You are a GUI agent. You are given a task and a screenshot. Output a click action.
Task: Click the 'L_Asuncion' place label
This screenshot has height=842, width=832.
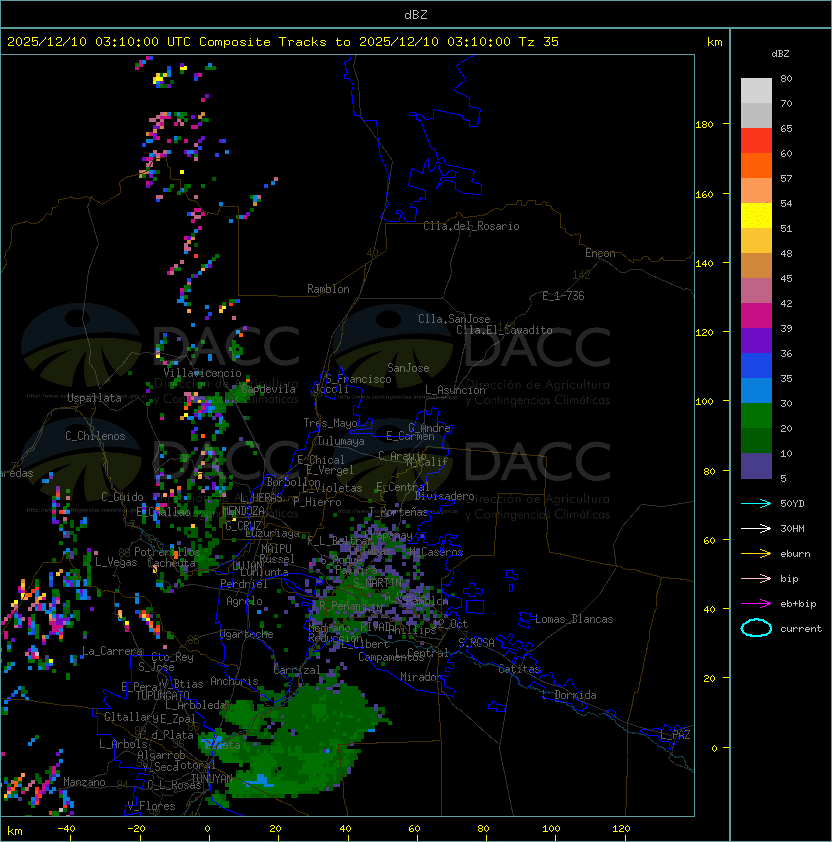pos(455,390)
